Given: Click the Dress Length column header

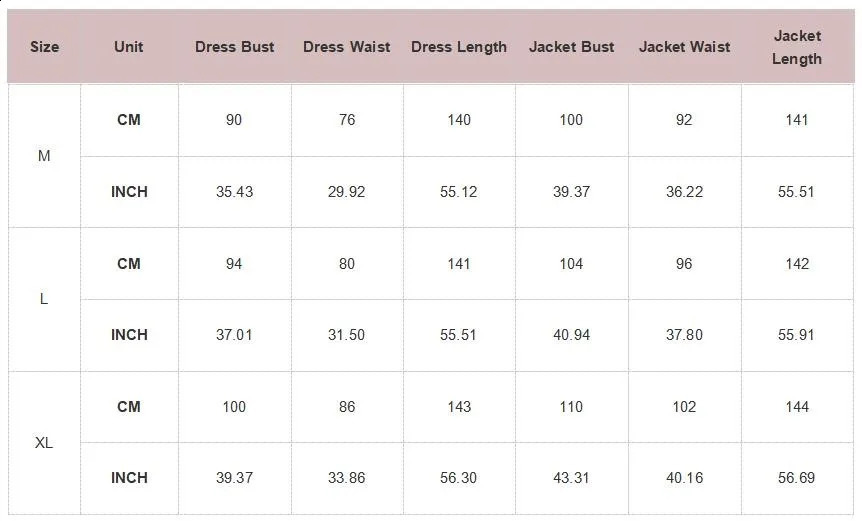Looking at the screenshot, I should [459, 47].
